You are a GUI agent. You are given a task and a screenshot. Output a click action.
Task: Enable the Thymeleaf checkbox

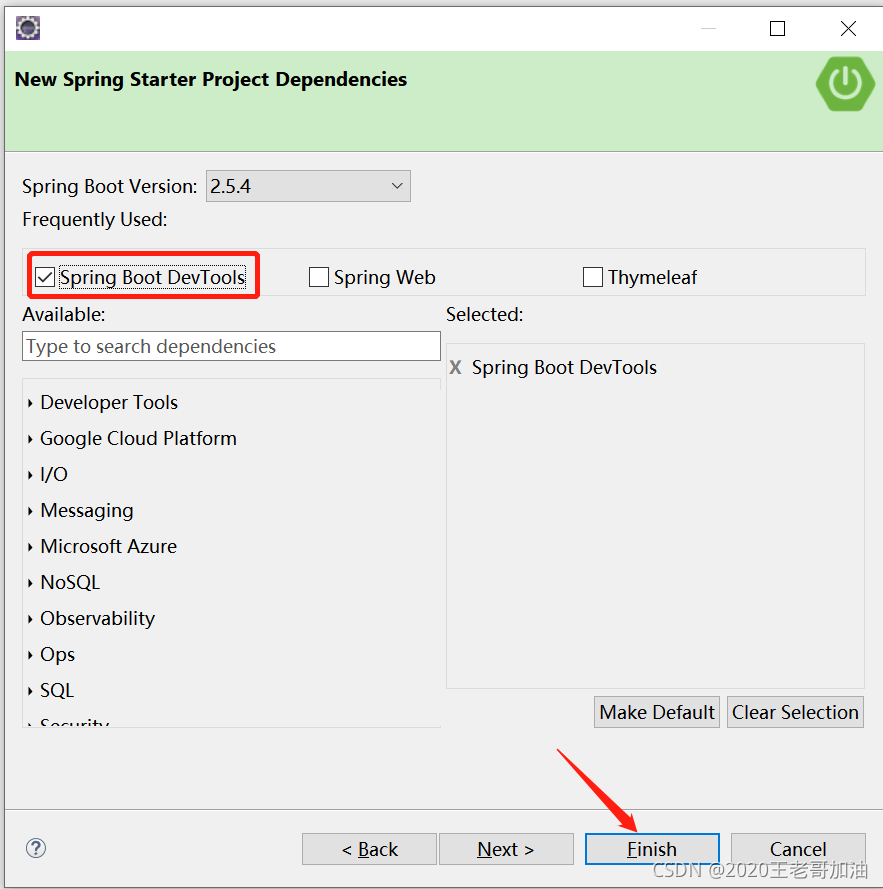[593, 277]
